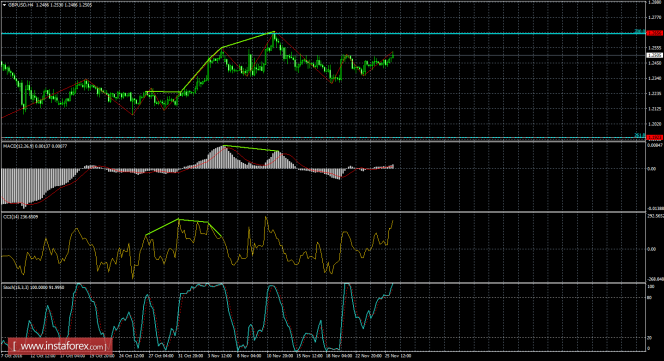Click the 20 level on Stochastic scale
The width and height of the screenshot is (664, 361).
(x=650, y=338)
